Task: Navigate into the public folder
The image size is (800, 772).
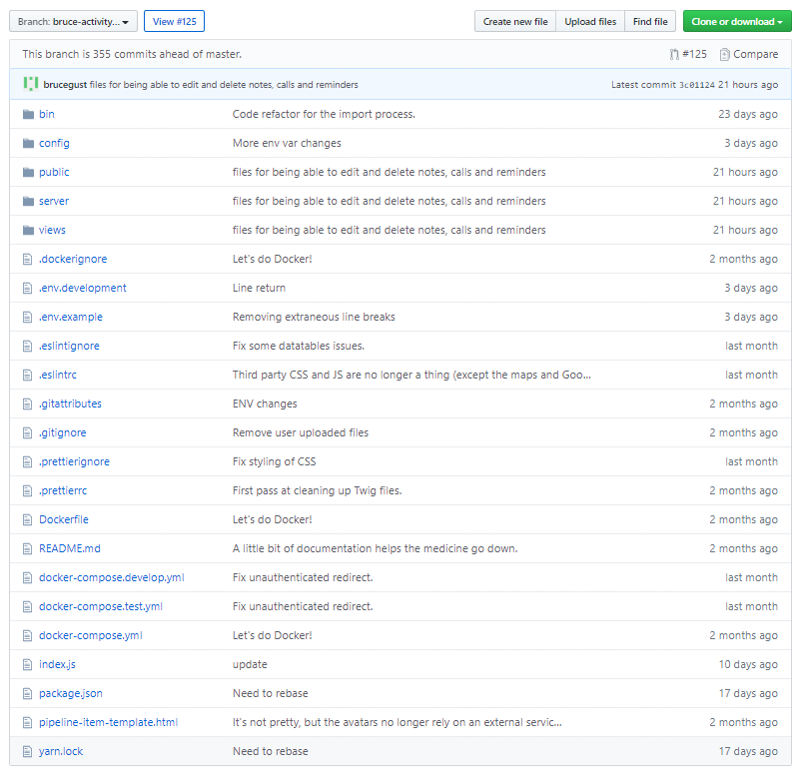Action: click(54, 172)
